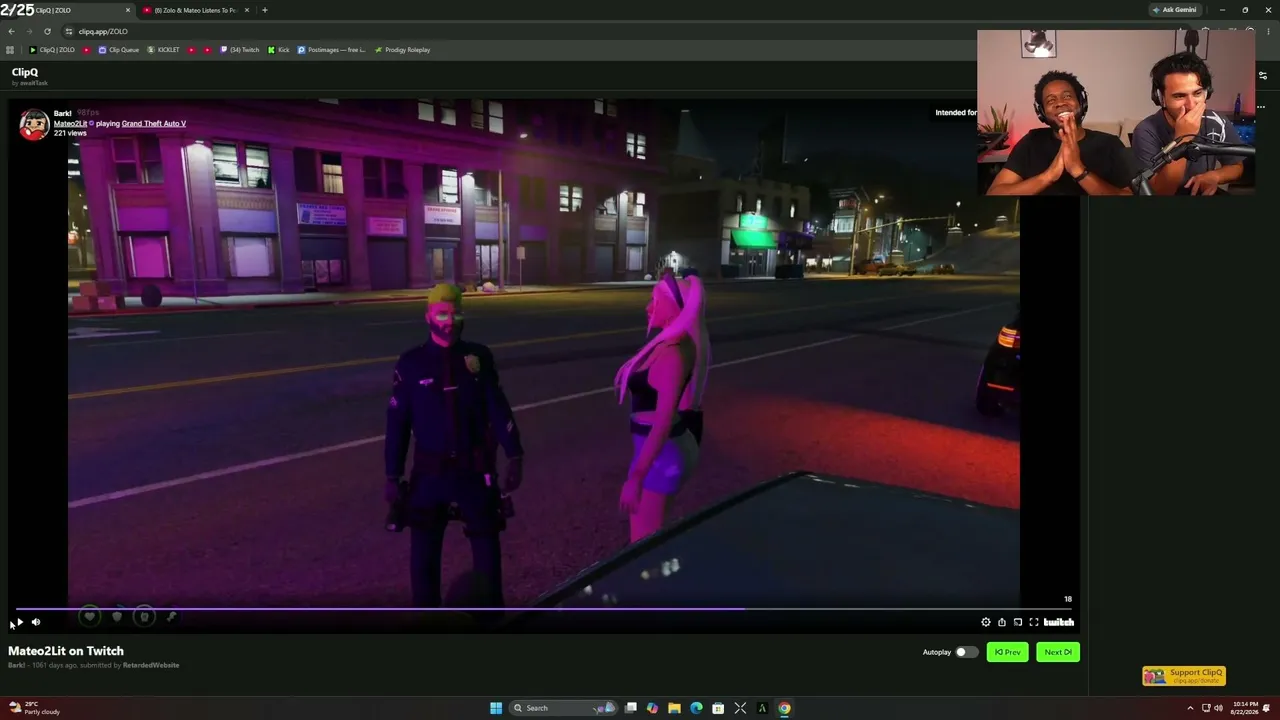Open Task View on the taskbar
The width and height of the screenshot is (1280, 720).
[630, 708]
